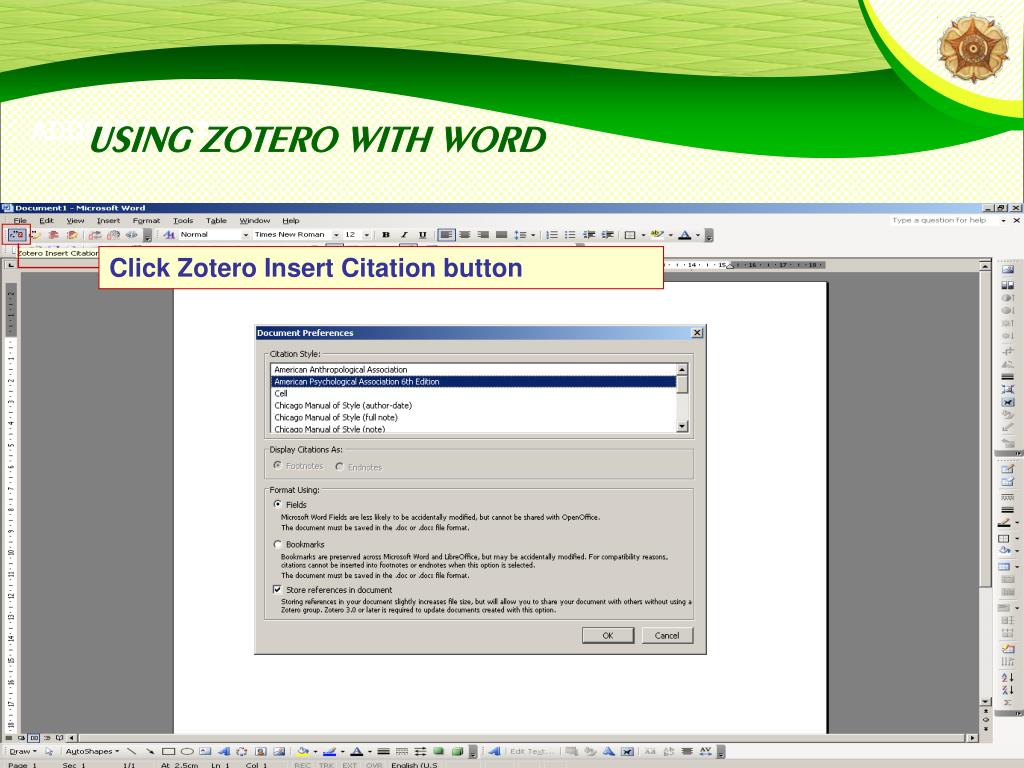
Task: Click the Line Style icon in Drawing toolbar
Action: coord(383,751)
